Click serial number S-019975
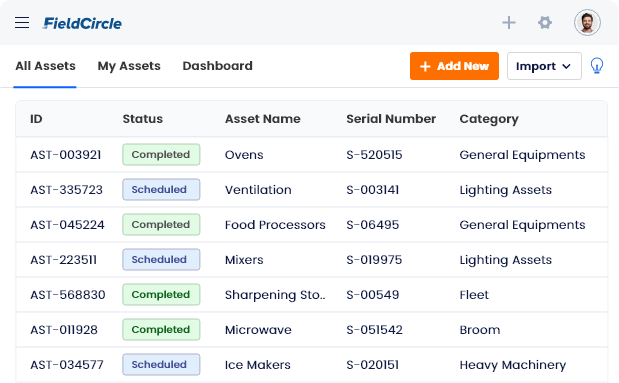This screenshot has width=619, height=383. coord(374,260)
